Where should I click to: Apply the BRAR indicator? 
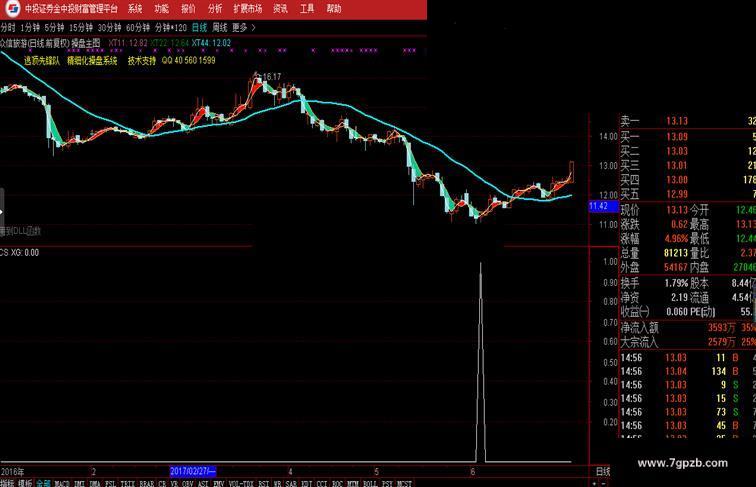(x=147, y=483)
